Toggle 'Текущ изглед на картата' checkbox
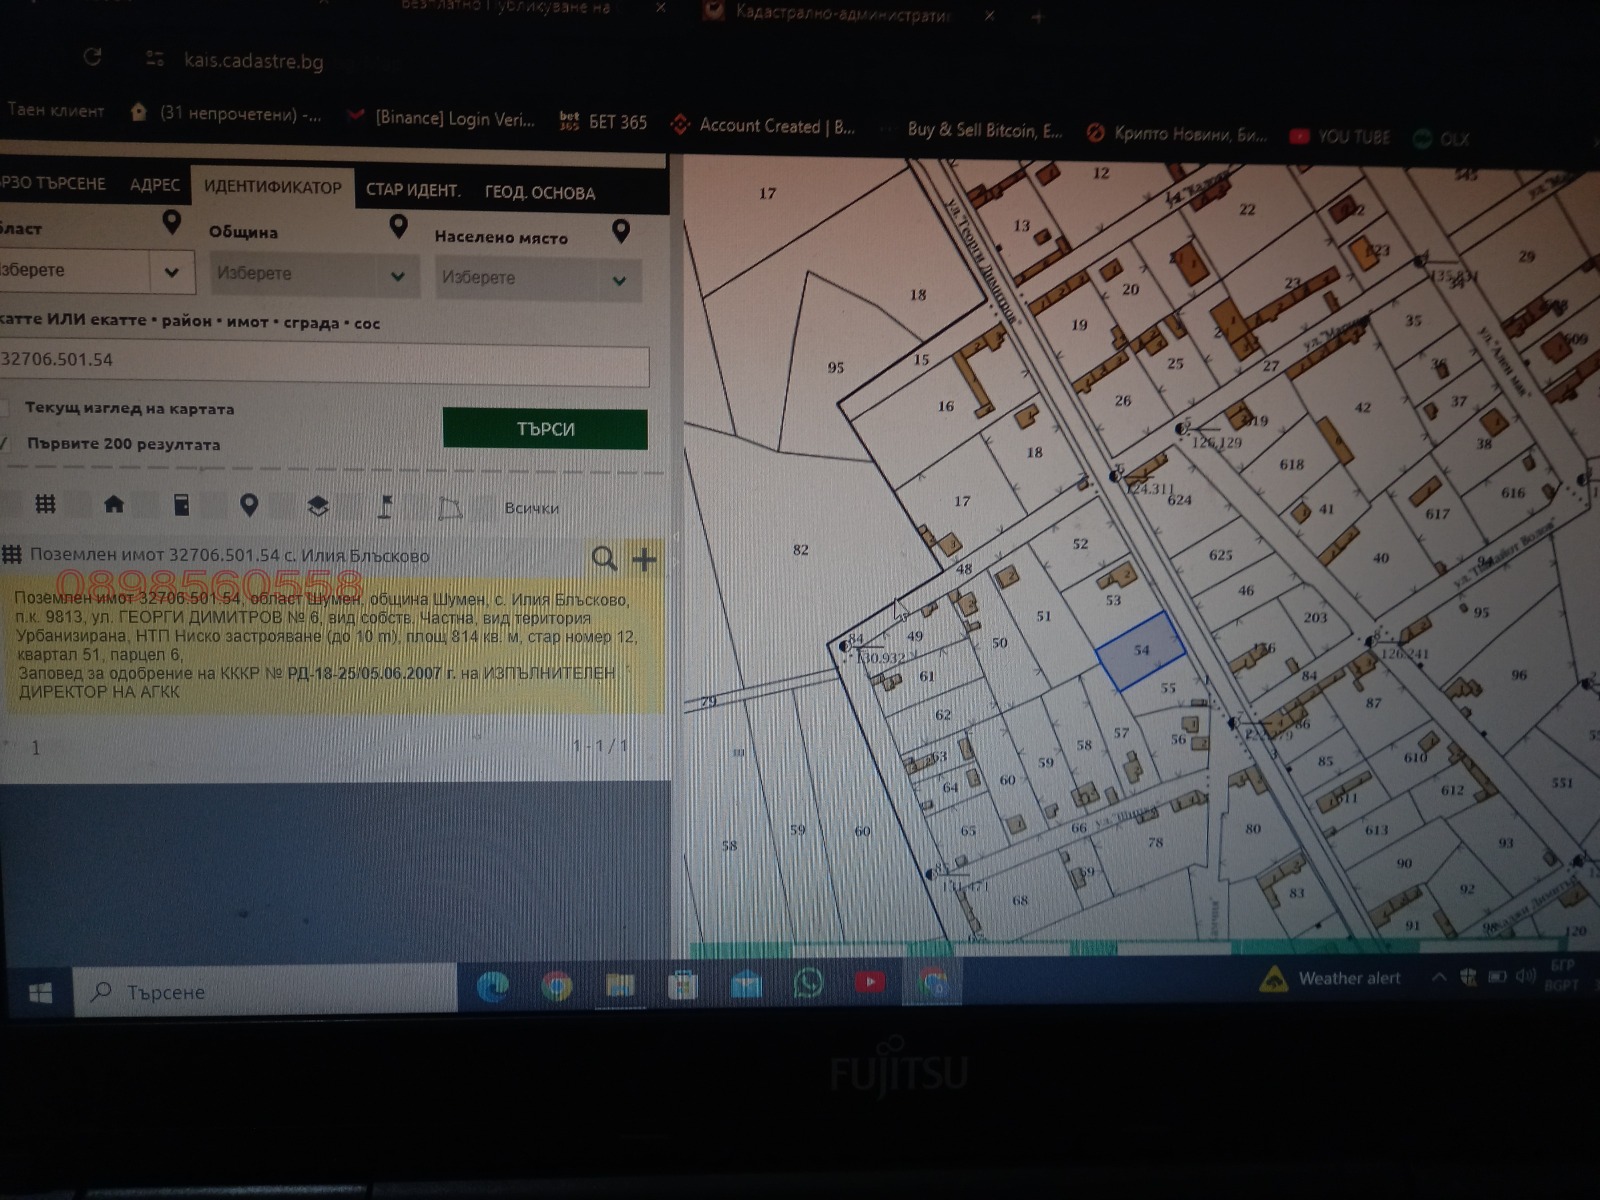 (5, 407)
